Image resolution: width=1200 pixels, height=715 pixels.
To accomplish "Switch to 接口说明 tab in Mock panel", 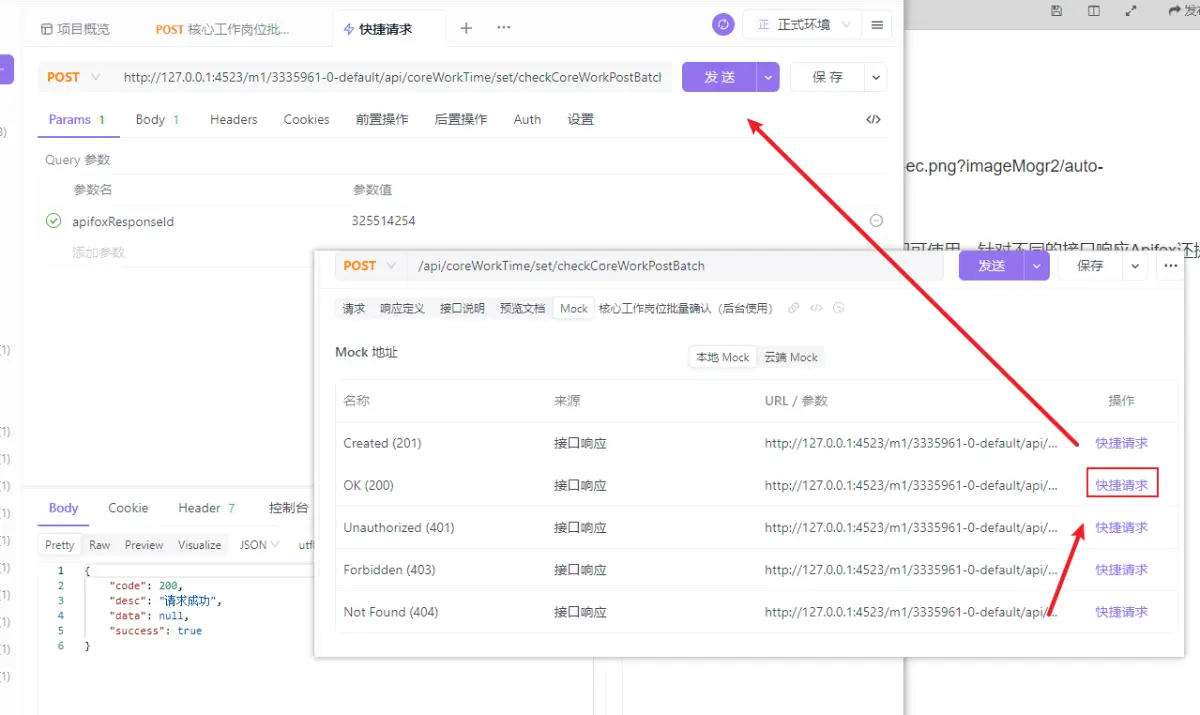I will coord(462,308).
